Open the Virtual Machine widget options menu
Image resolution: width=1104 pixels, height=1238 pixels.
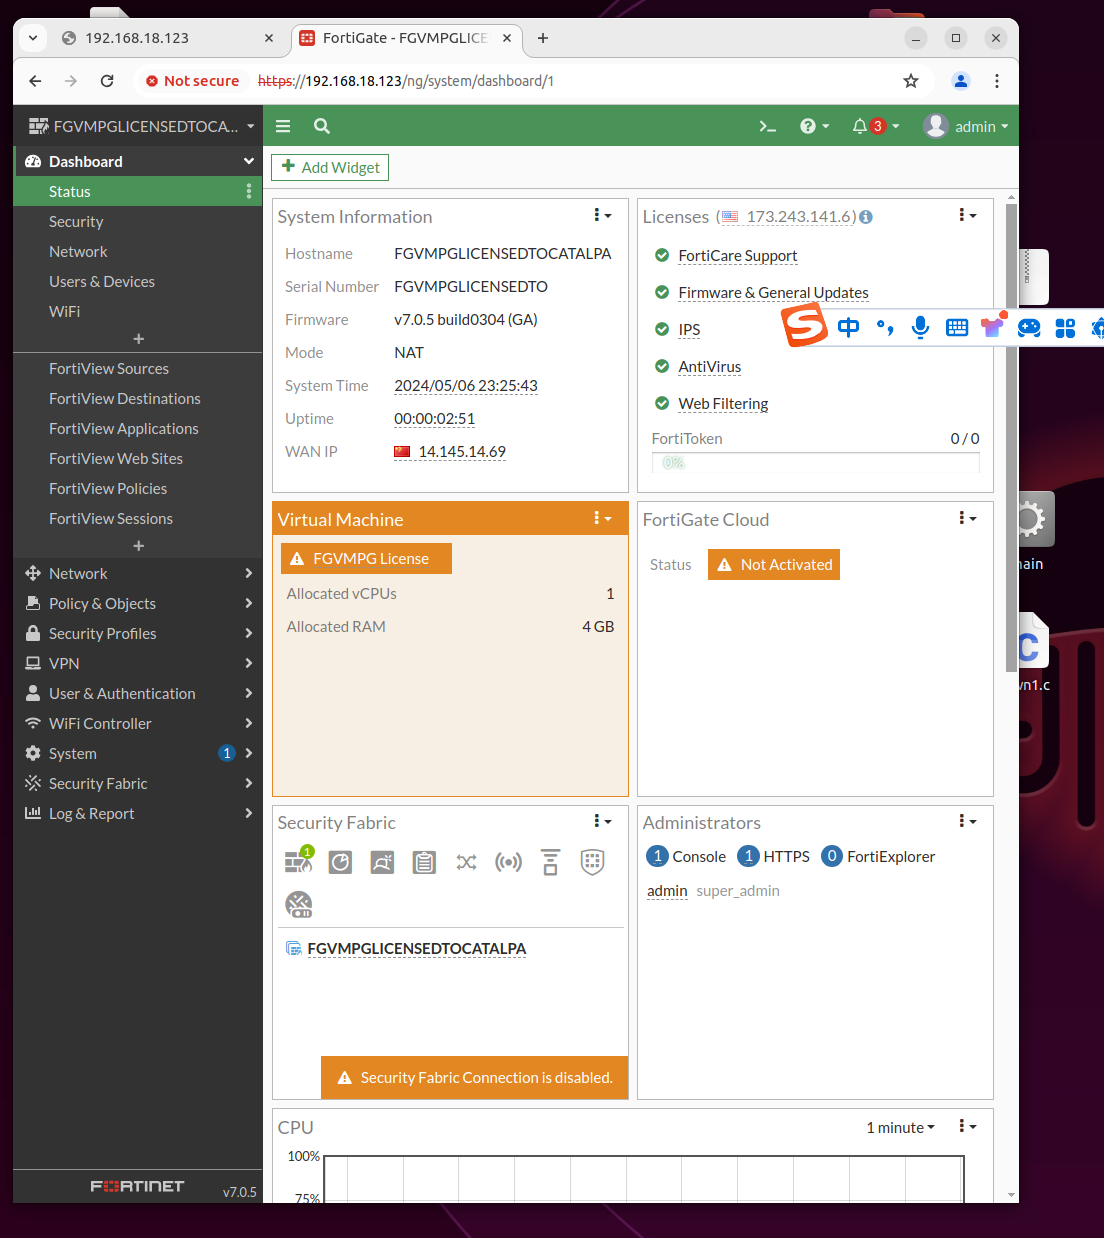[602, 518]
